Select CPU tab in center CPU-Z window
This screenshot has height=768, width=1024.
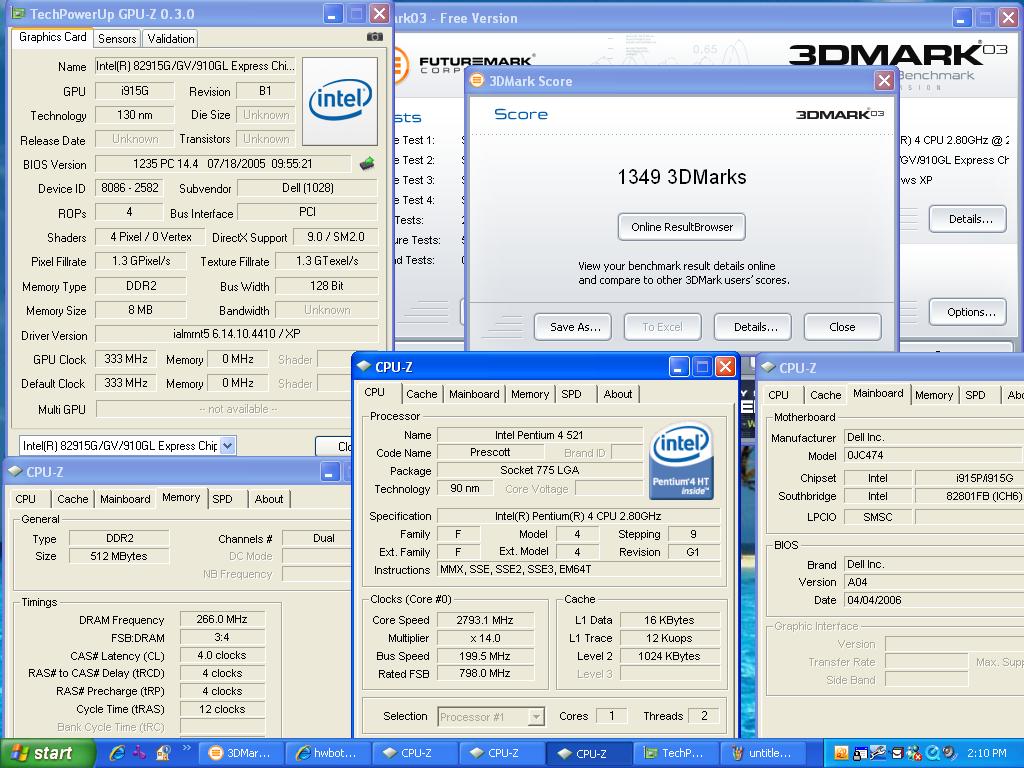[x=374, y=392]
